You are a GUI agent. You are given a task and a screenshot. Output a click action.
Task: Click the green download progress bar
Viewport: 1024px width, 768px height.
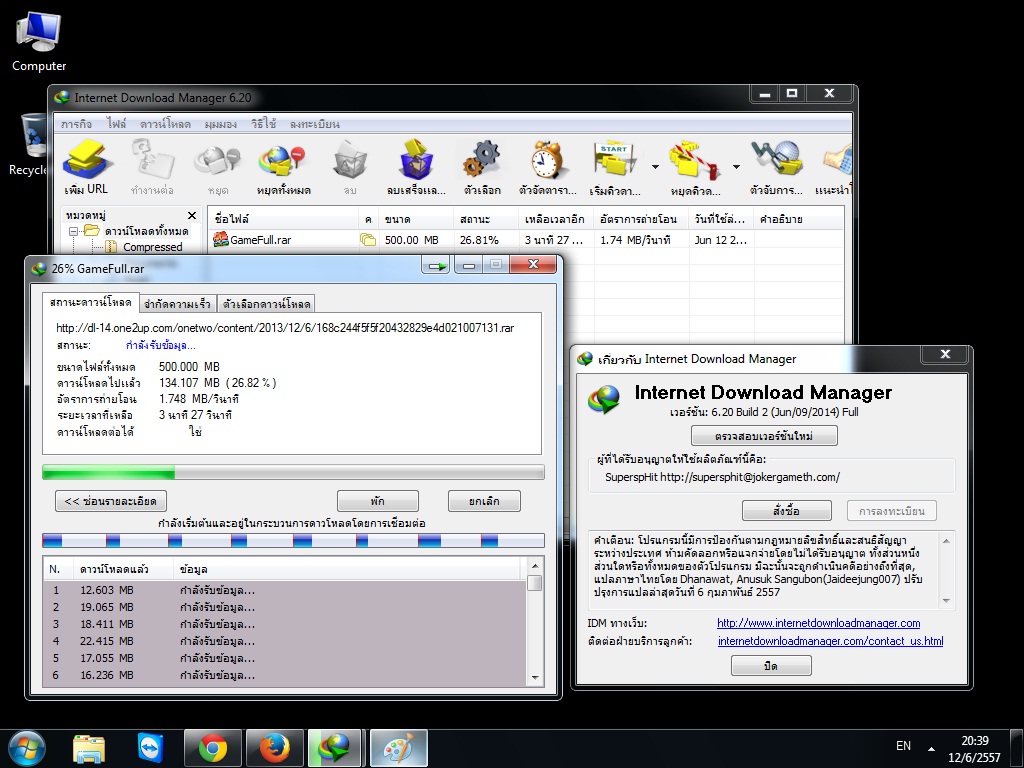(293, 472)
